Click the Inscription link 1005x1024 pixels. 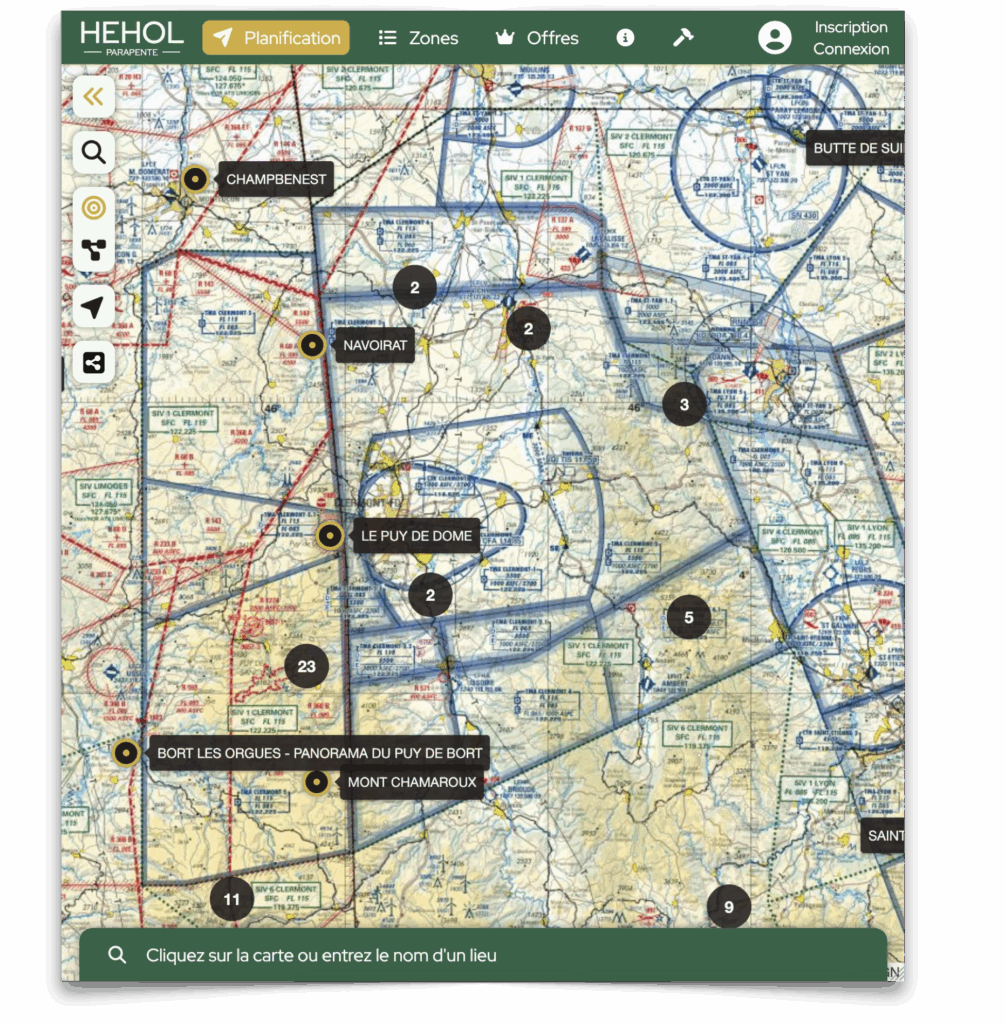pyautogui.click(x=851, y=27)
